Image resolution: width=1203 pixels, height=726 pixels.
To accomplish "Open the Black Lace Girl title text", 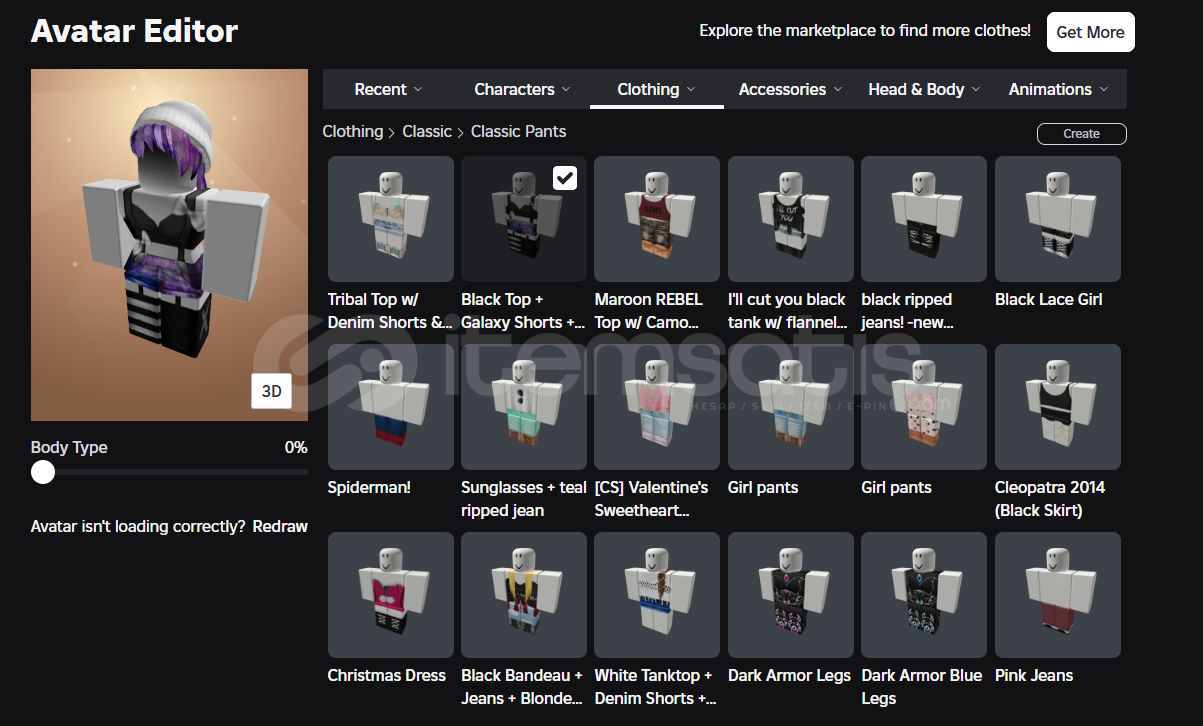I will [1049, 299].
